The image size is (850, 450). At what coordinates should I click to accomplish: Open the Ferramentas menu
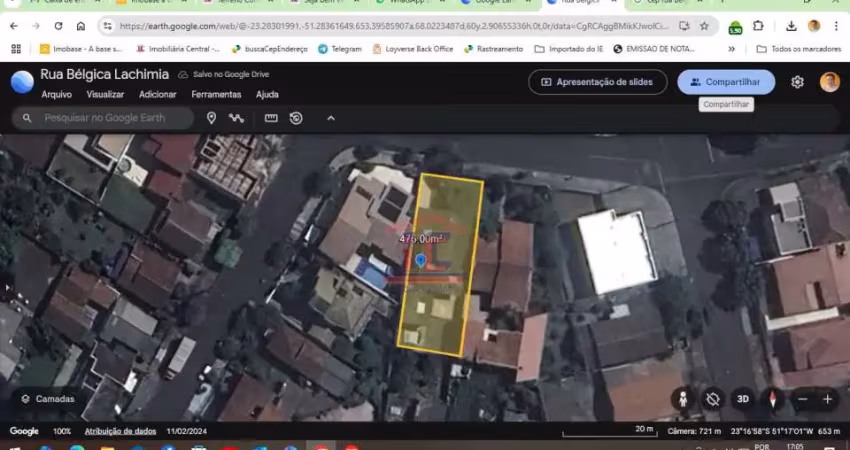216,94
